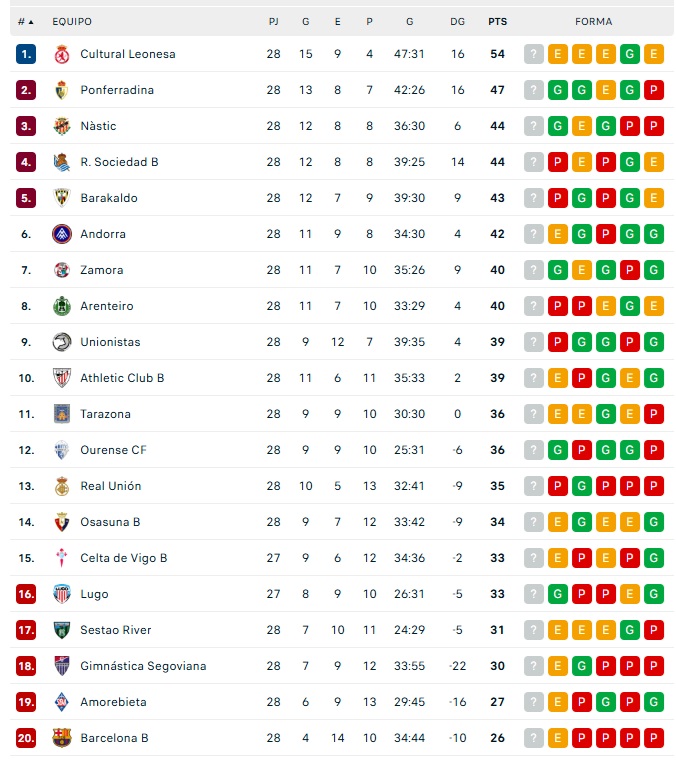
Task: Click the Barcelona B club badge
Action: (x=62, y=738)
